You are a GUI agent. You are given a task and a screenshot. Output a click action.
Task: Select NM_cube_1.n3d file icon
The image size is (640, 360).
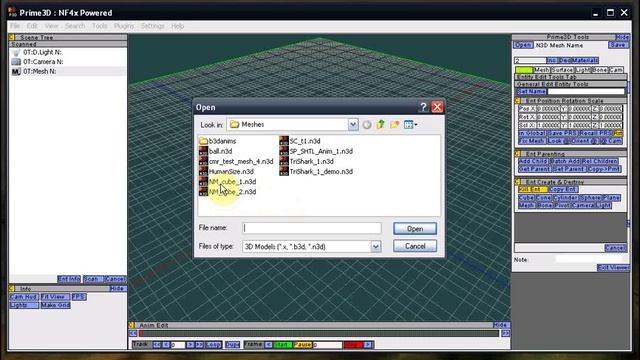pyautogui.click(x=203, y=182)
